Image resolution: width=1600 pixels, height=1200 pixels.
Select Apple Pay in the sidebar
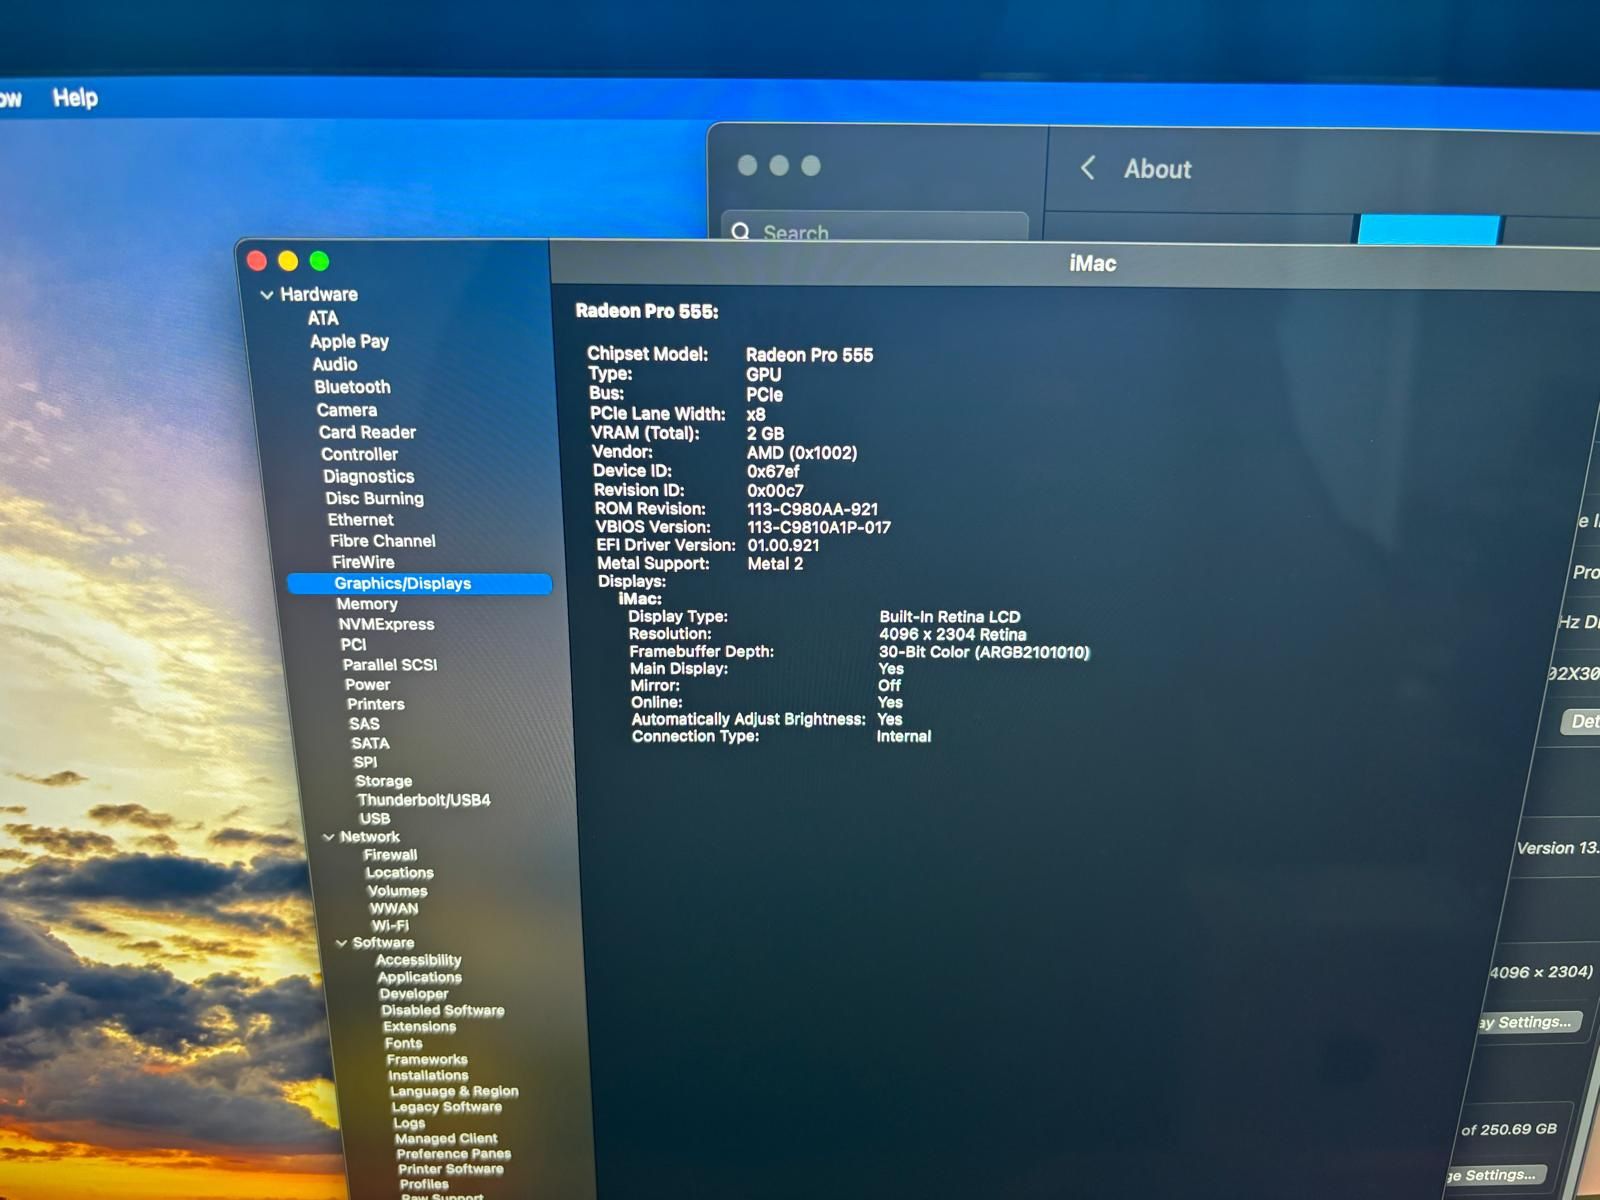pyautogui.click(x=349, y=341)
